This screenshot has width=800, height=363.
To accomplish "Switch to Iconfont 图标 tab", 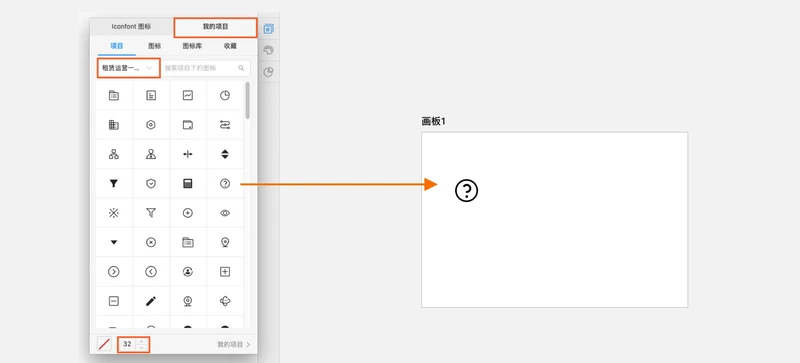I will (x=131, y=27).
